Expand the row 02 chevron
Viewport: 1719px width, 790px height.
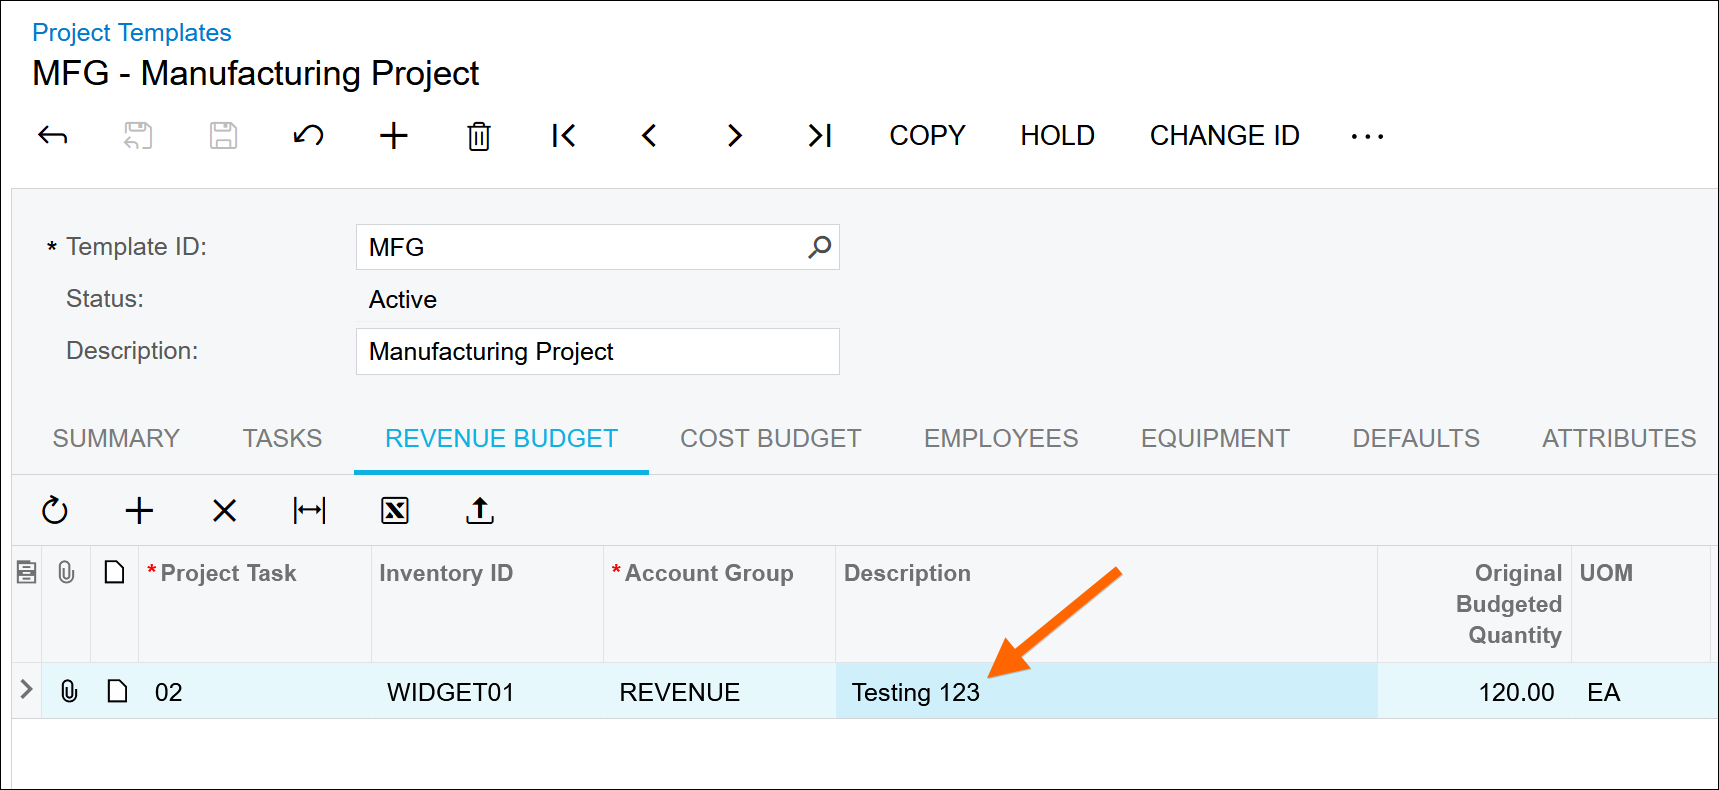(27, 690)
